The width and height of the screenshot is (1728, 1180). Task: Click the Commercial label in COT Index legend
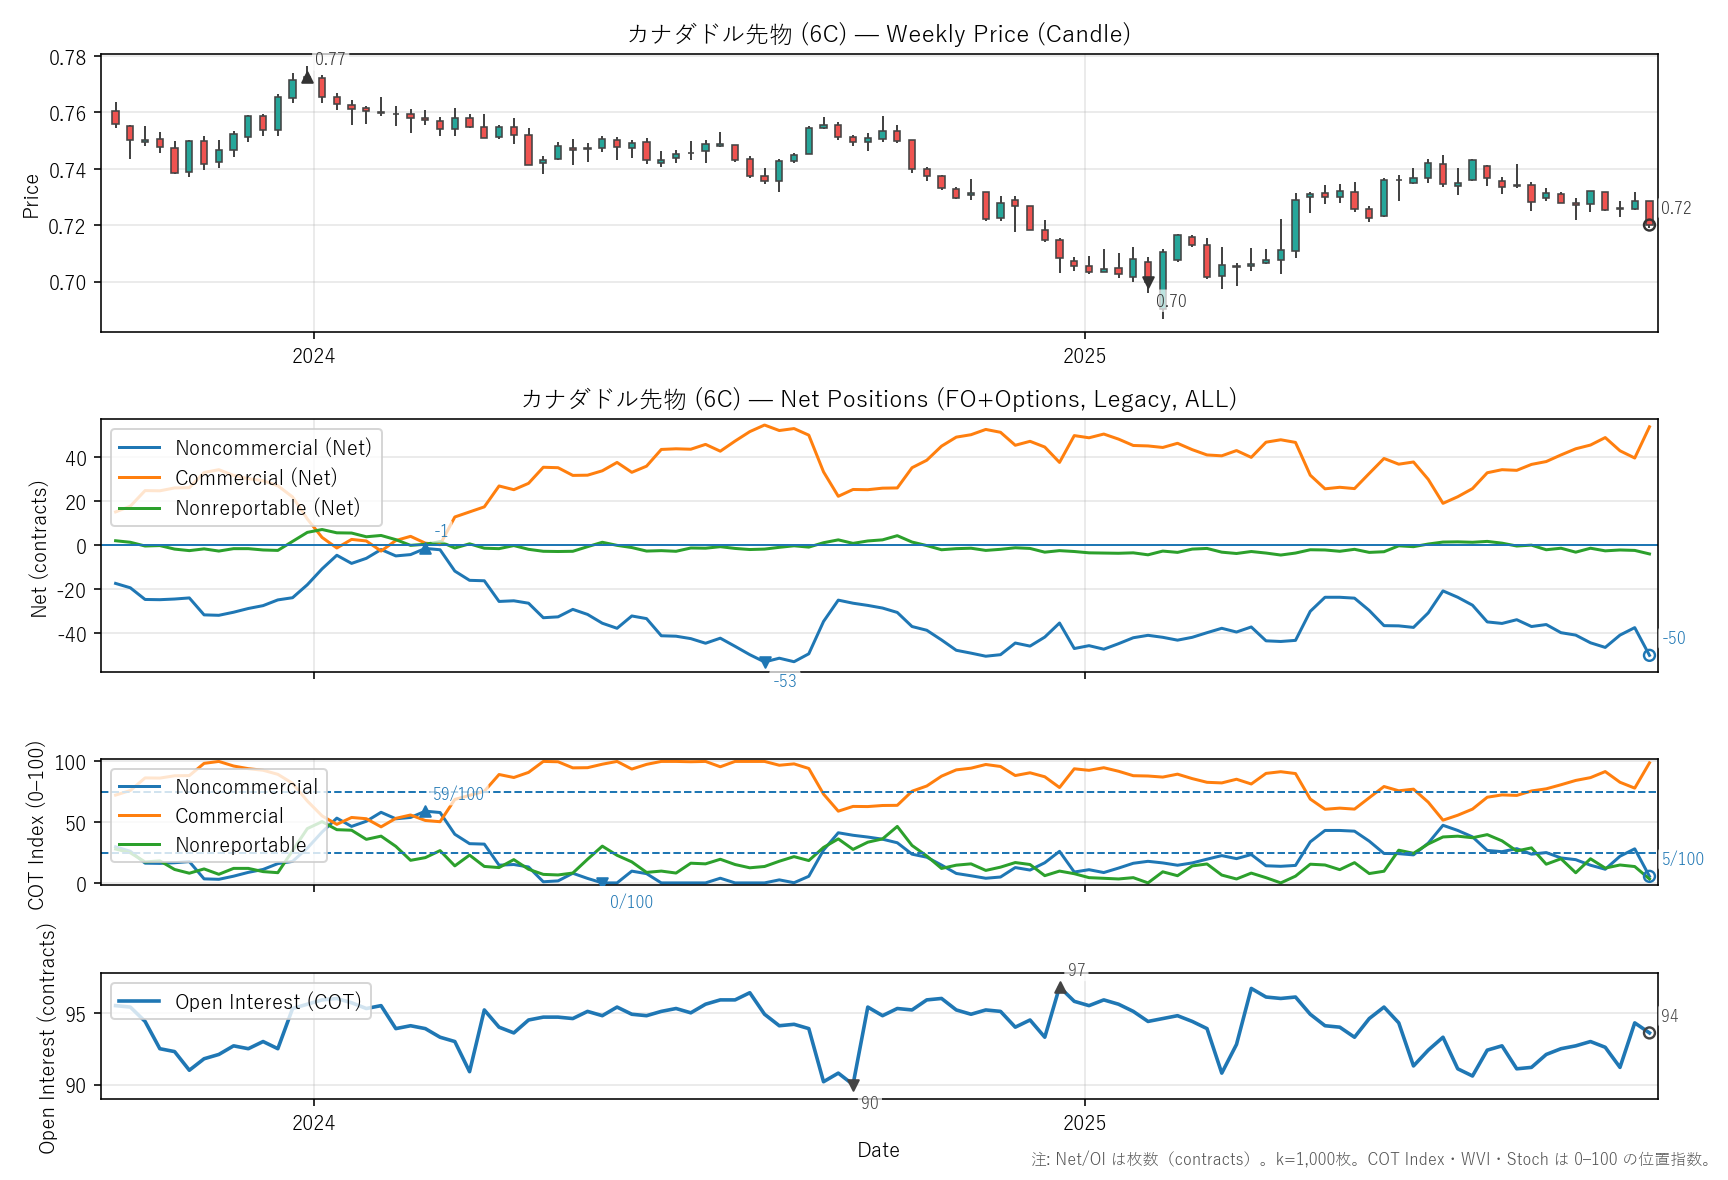229,816
